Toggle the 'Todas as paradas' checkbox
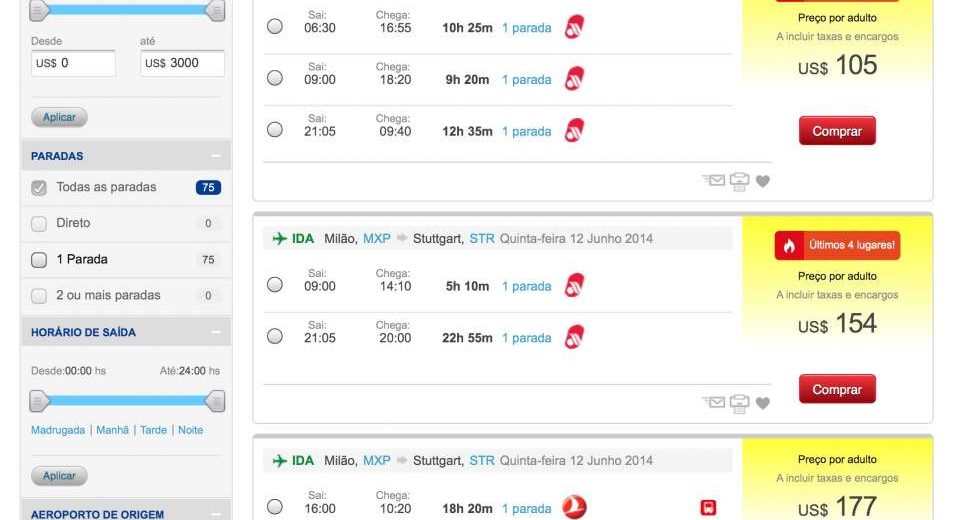Screen dimensions: 955x520 39,187
